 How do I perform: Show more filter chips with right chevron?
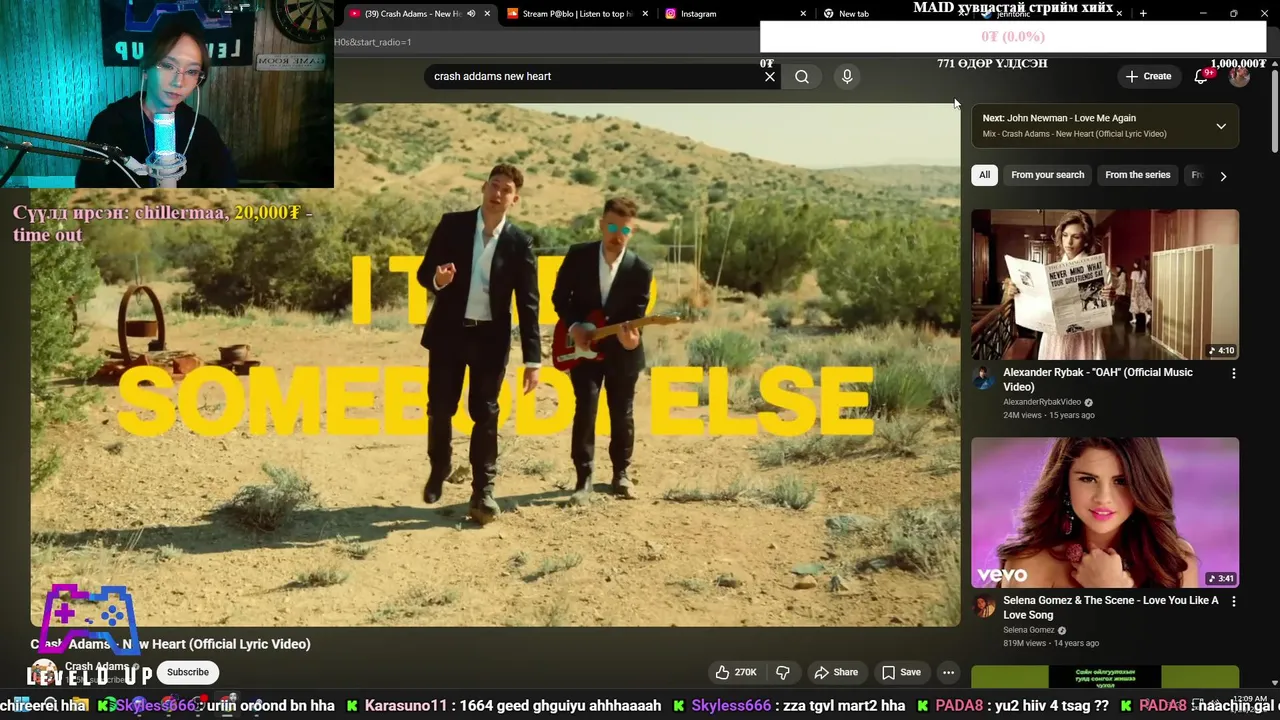(x=1223, y=176)
